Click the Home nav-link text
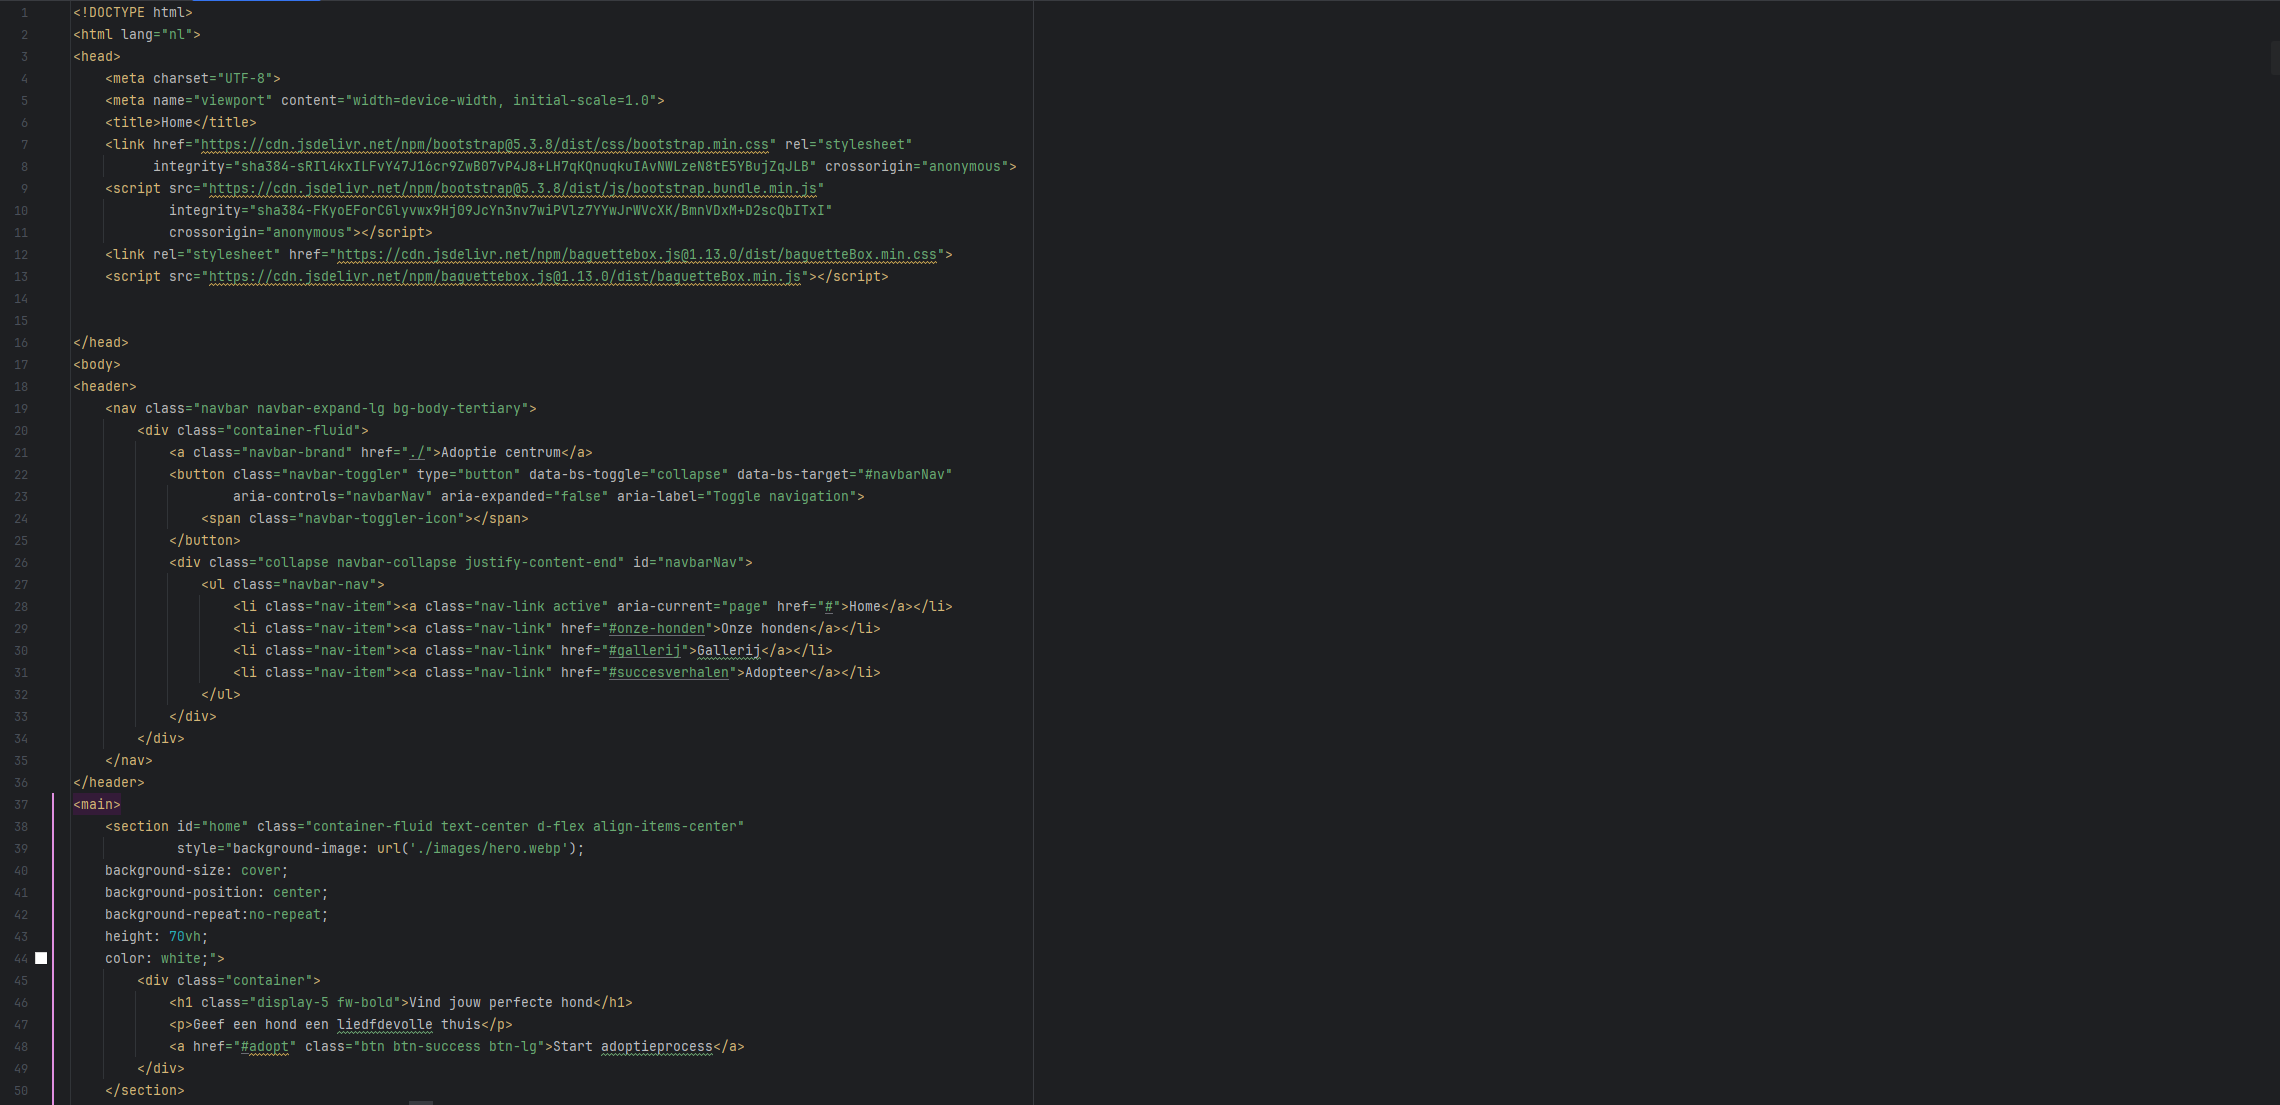Image resolution: width=2280 pixels, height=1105 pixels. click(865, 607)
